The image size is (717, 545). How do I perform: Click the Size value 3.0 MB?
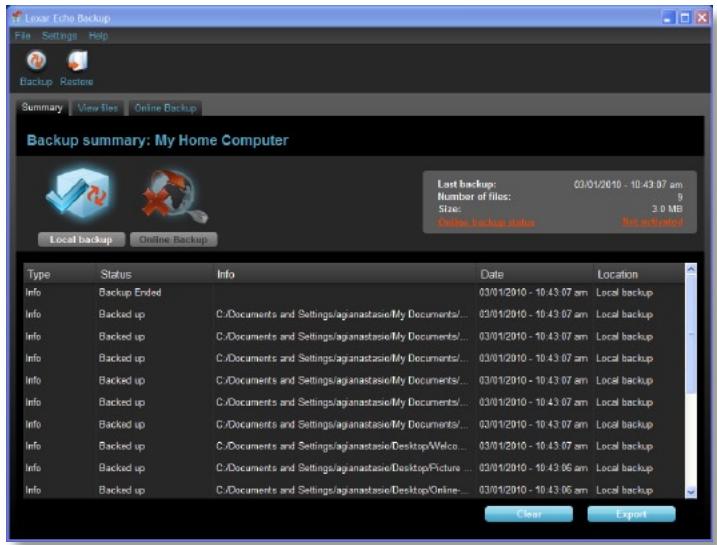click(667, 209)
